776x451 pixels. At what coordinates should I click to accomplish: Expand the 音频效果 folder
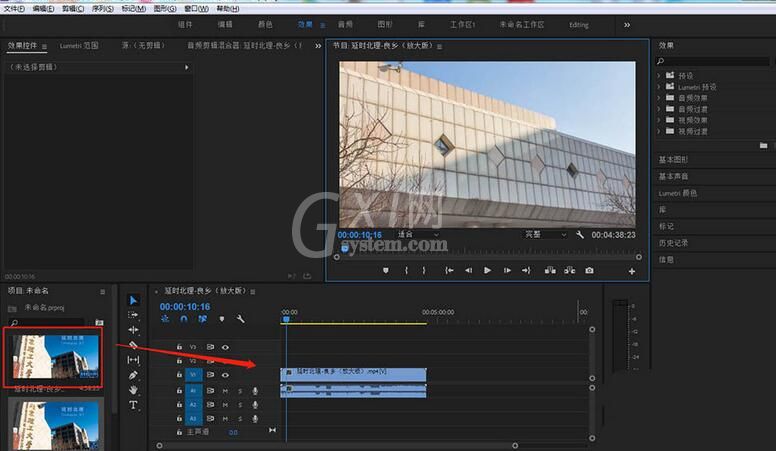pyautogui.click(x=659, y=98)
